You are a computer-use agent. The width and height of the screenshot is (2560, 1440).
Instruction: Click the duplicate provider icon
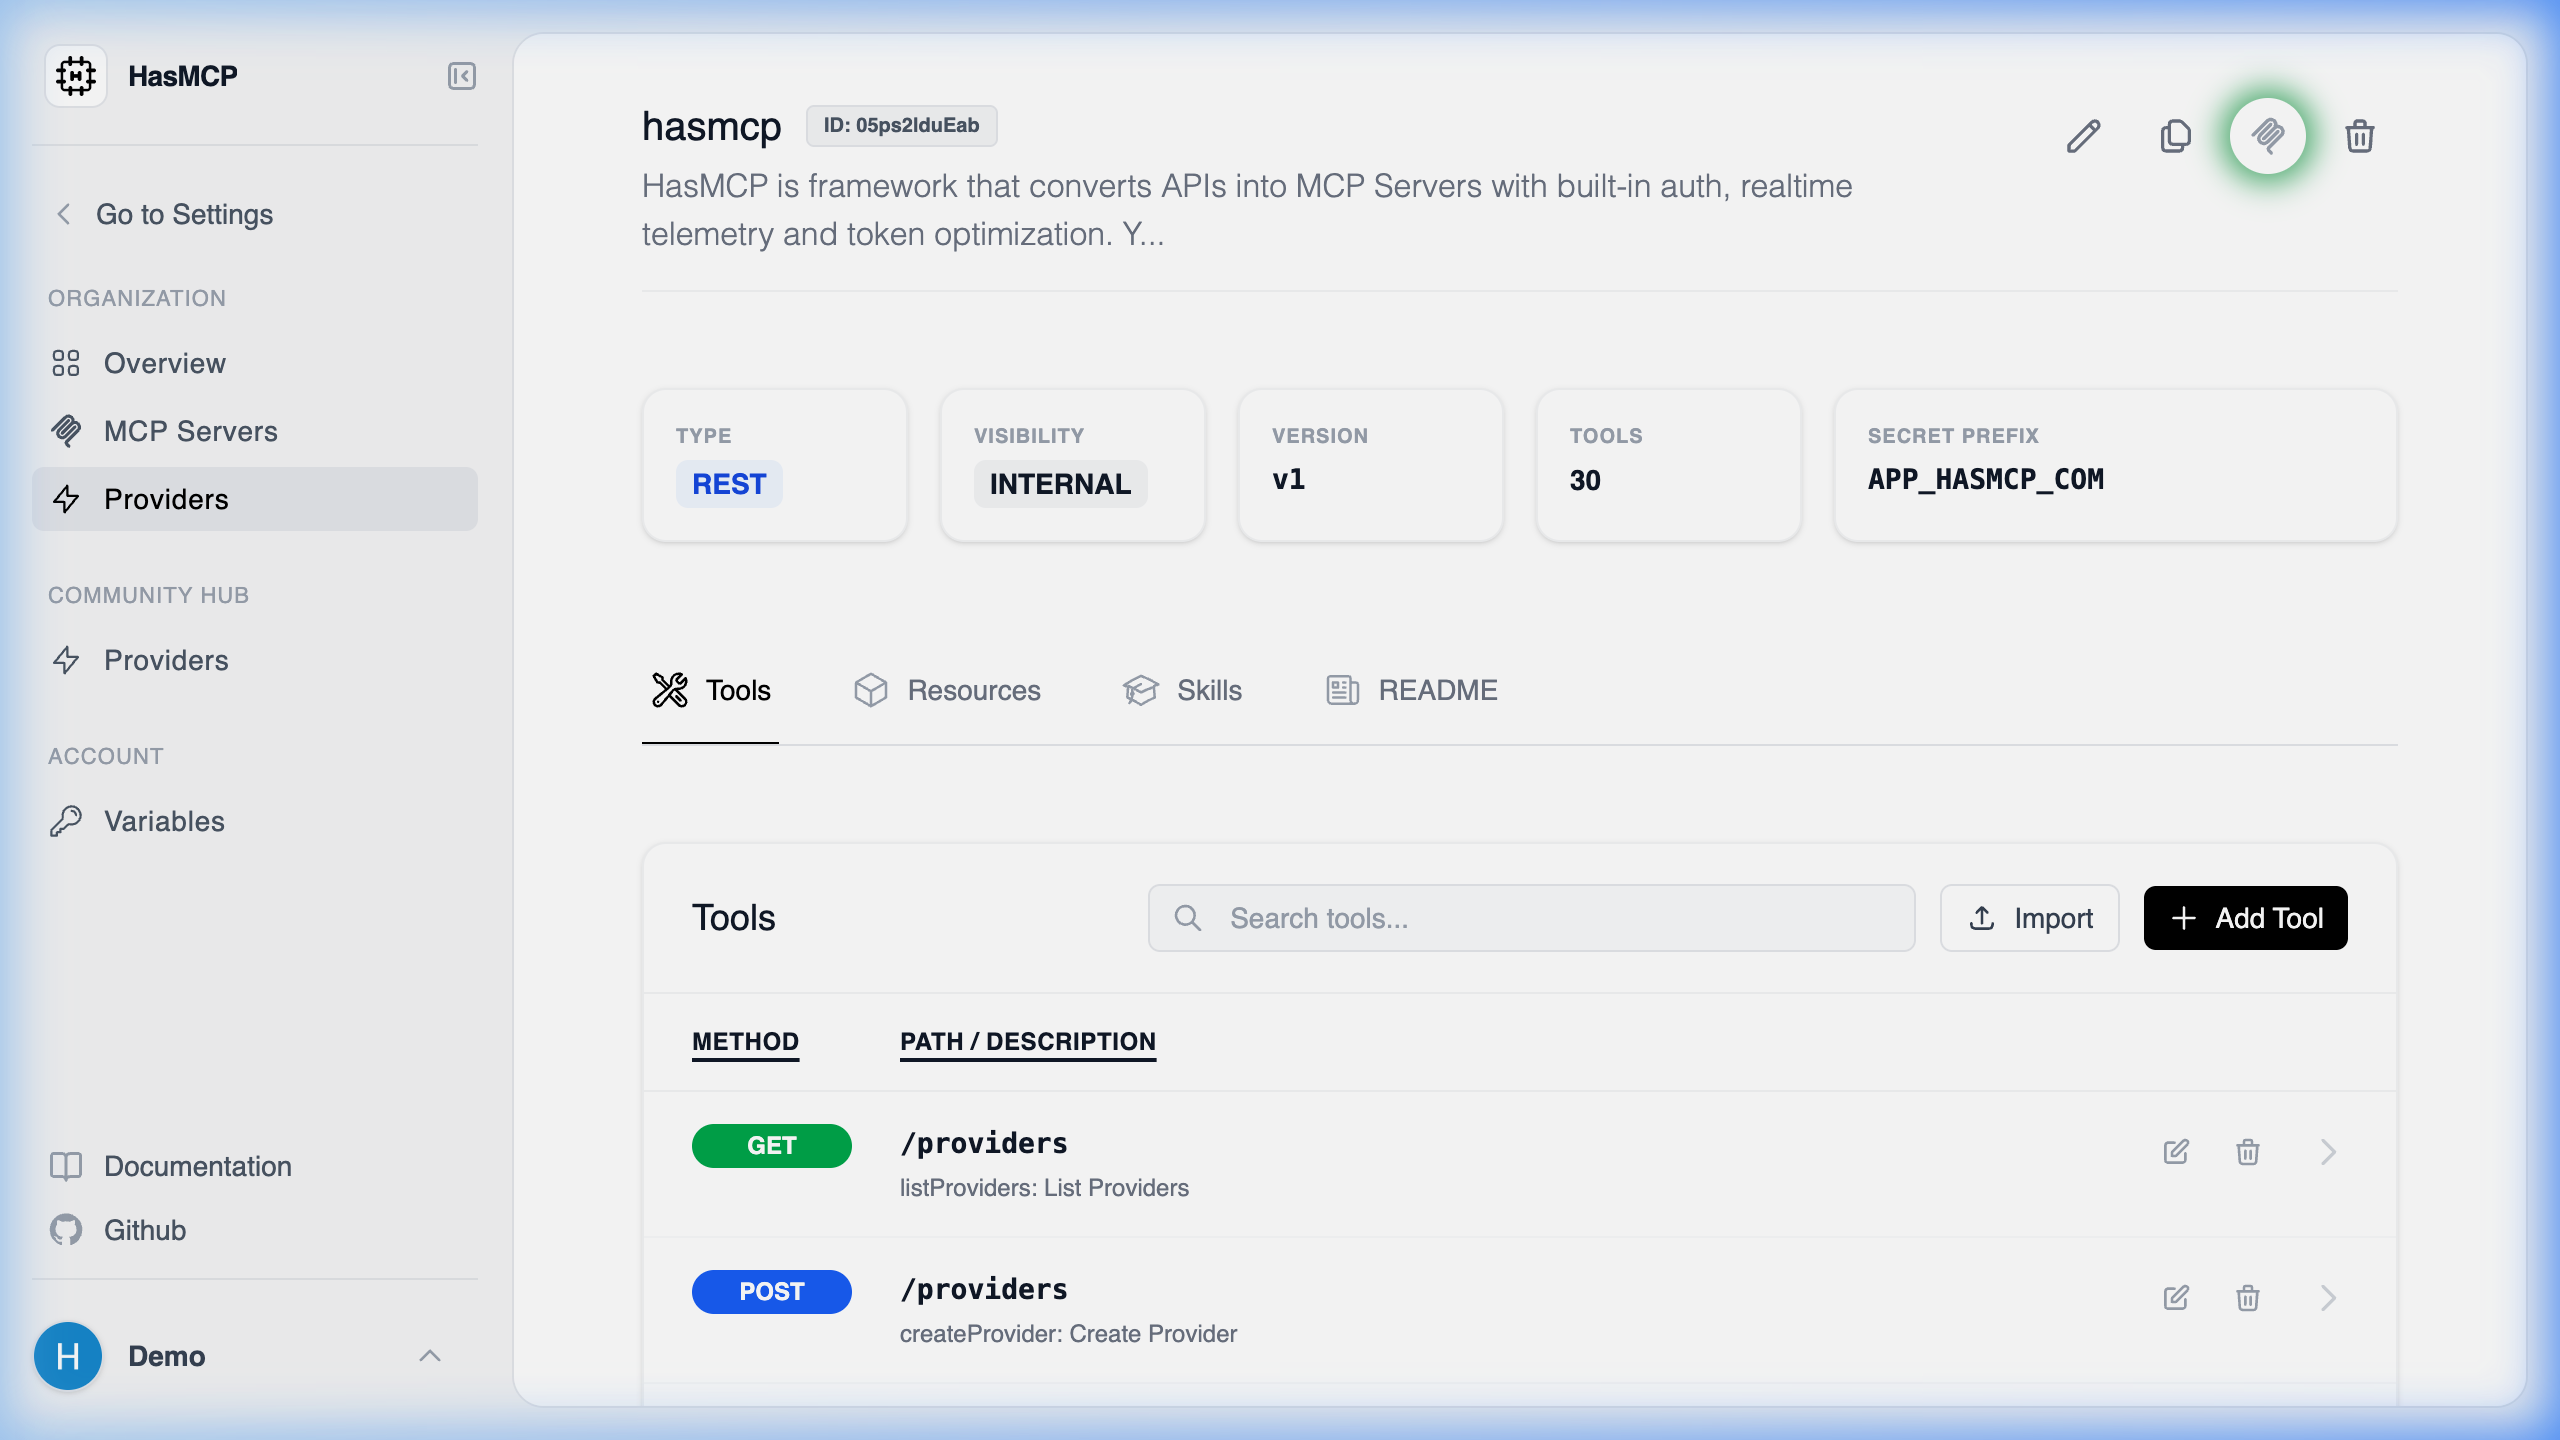[x=2175, y=137]
